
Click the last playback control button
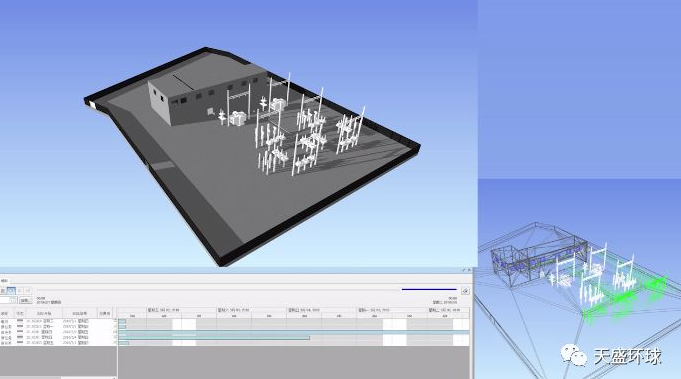coord(28,290)
